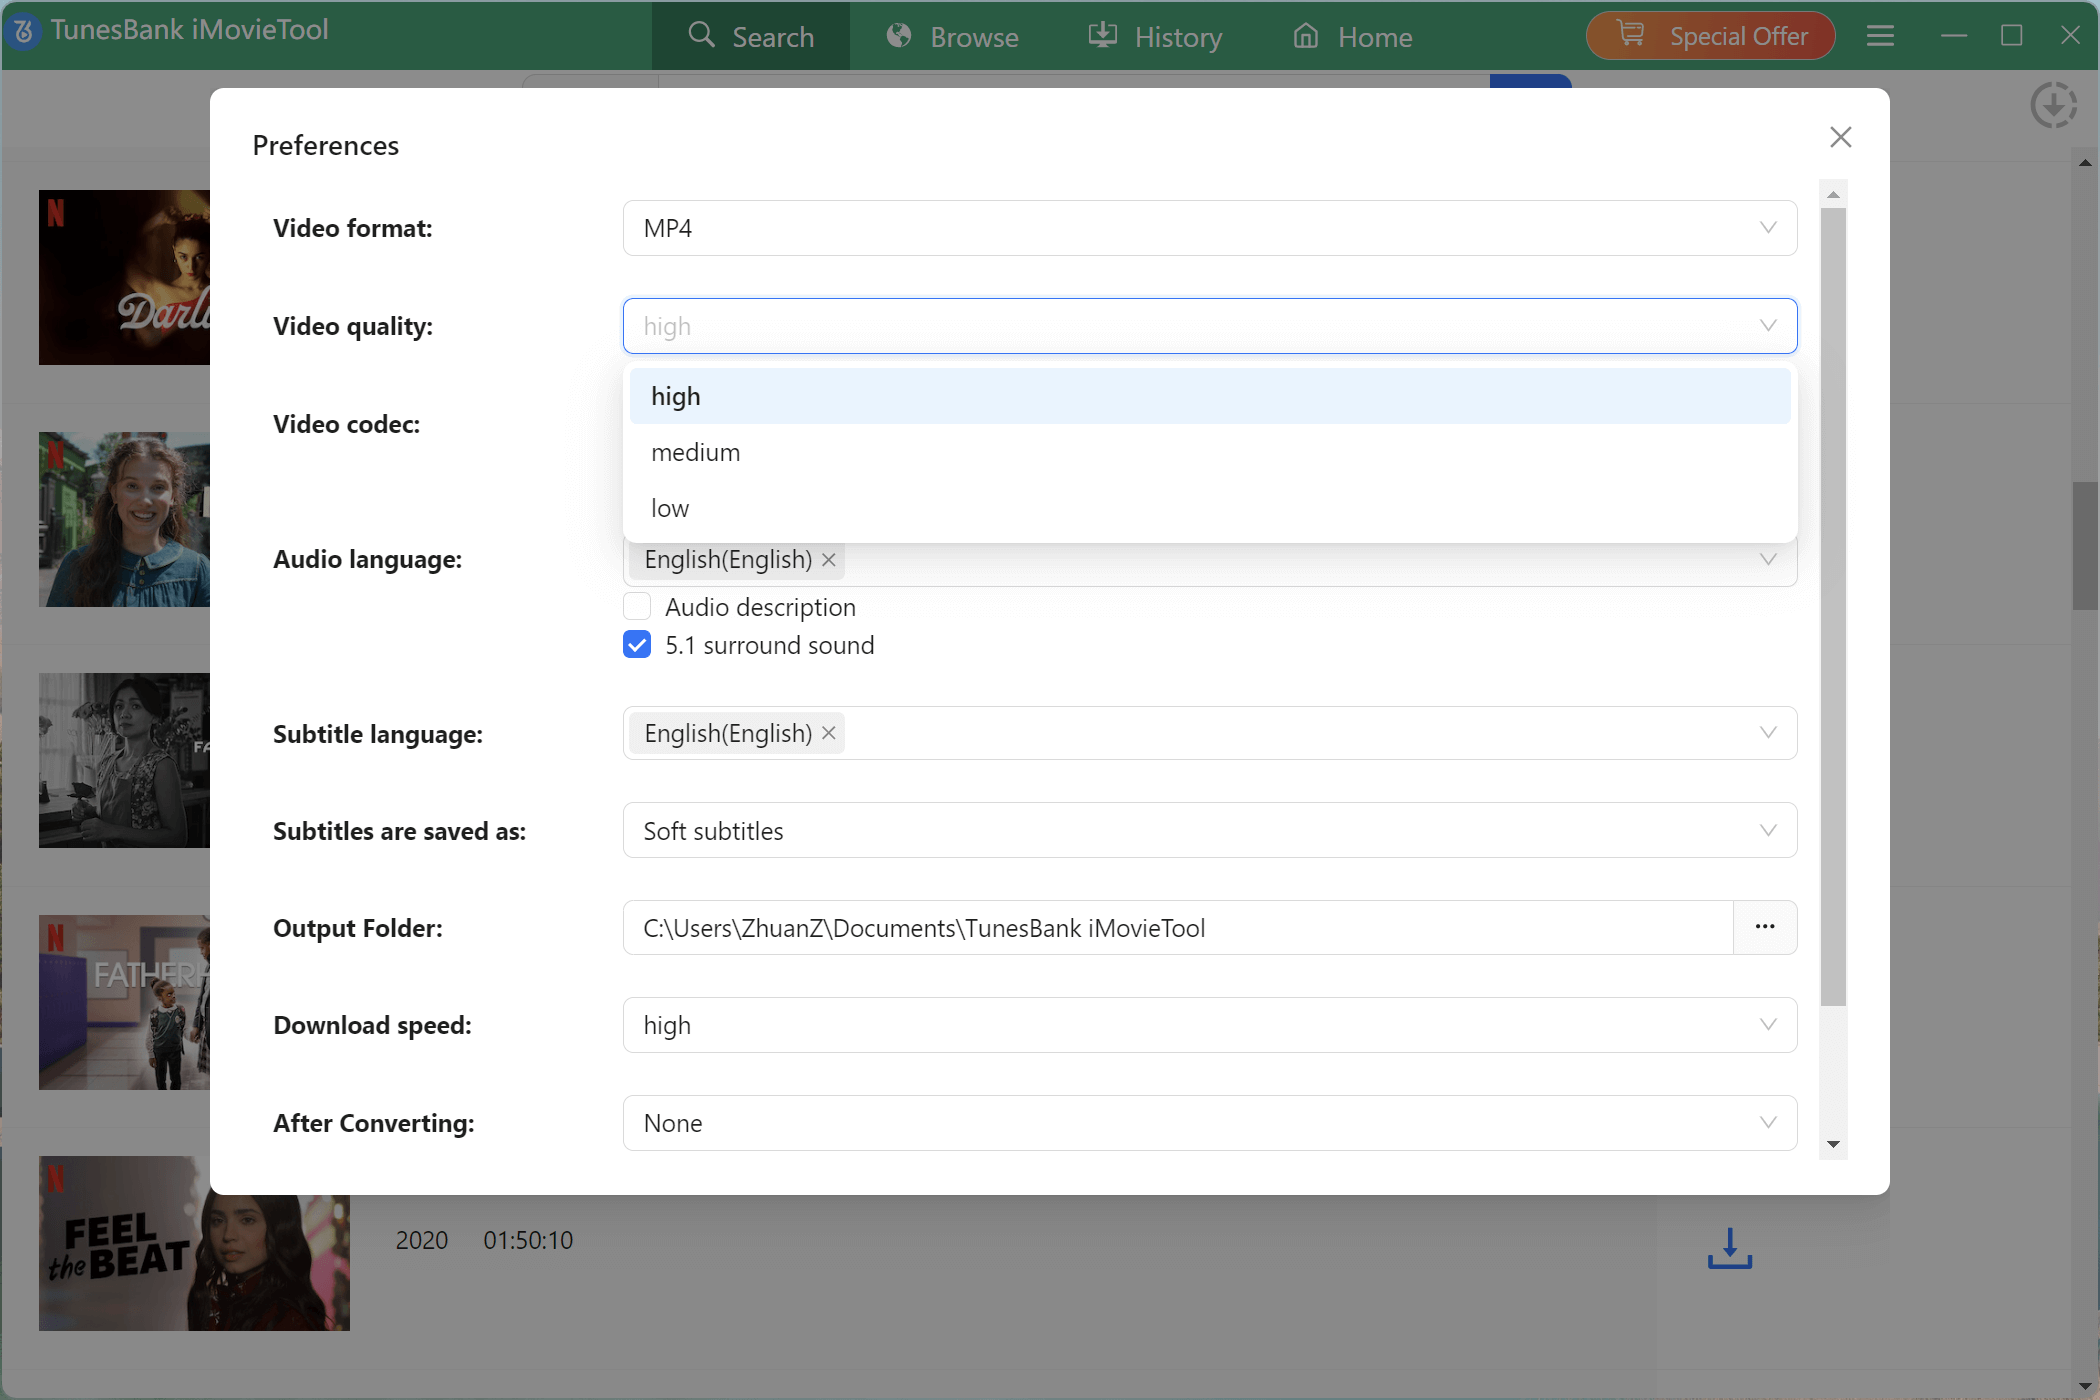The image size is (2100, 1400).
Task: Remove English subtitle language using its X icon
Action: 828,733
